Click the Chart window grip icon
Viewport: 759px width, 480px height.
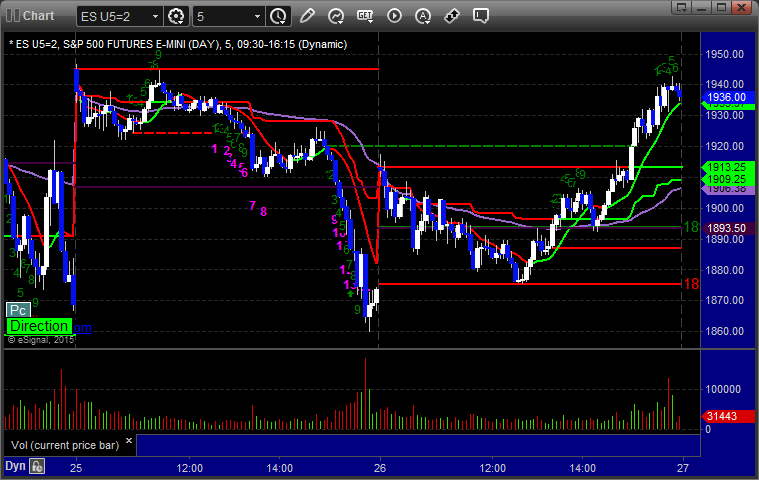click(x=13, y=15)
